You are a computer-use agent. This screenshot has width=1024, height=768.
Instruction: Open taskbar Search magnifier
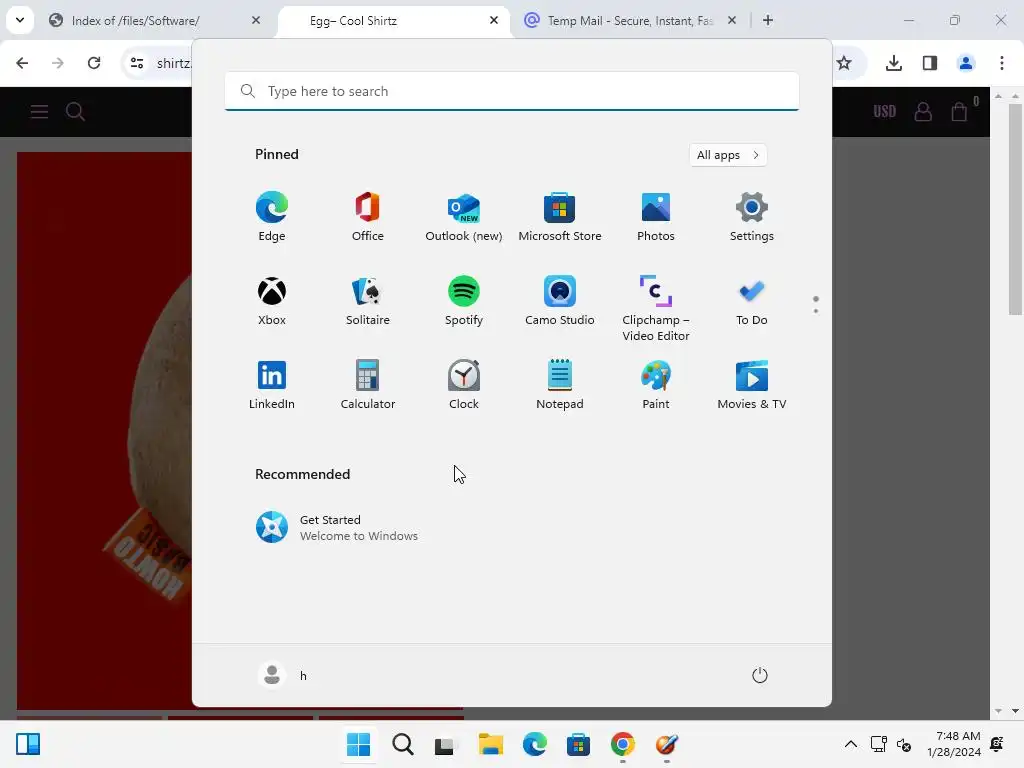[402, 744]
